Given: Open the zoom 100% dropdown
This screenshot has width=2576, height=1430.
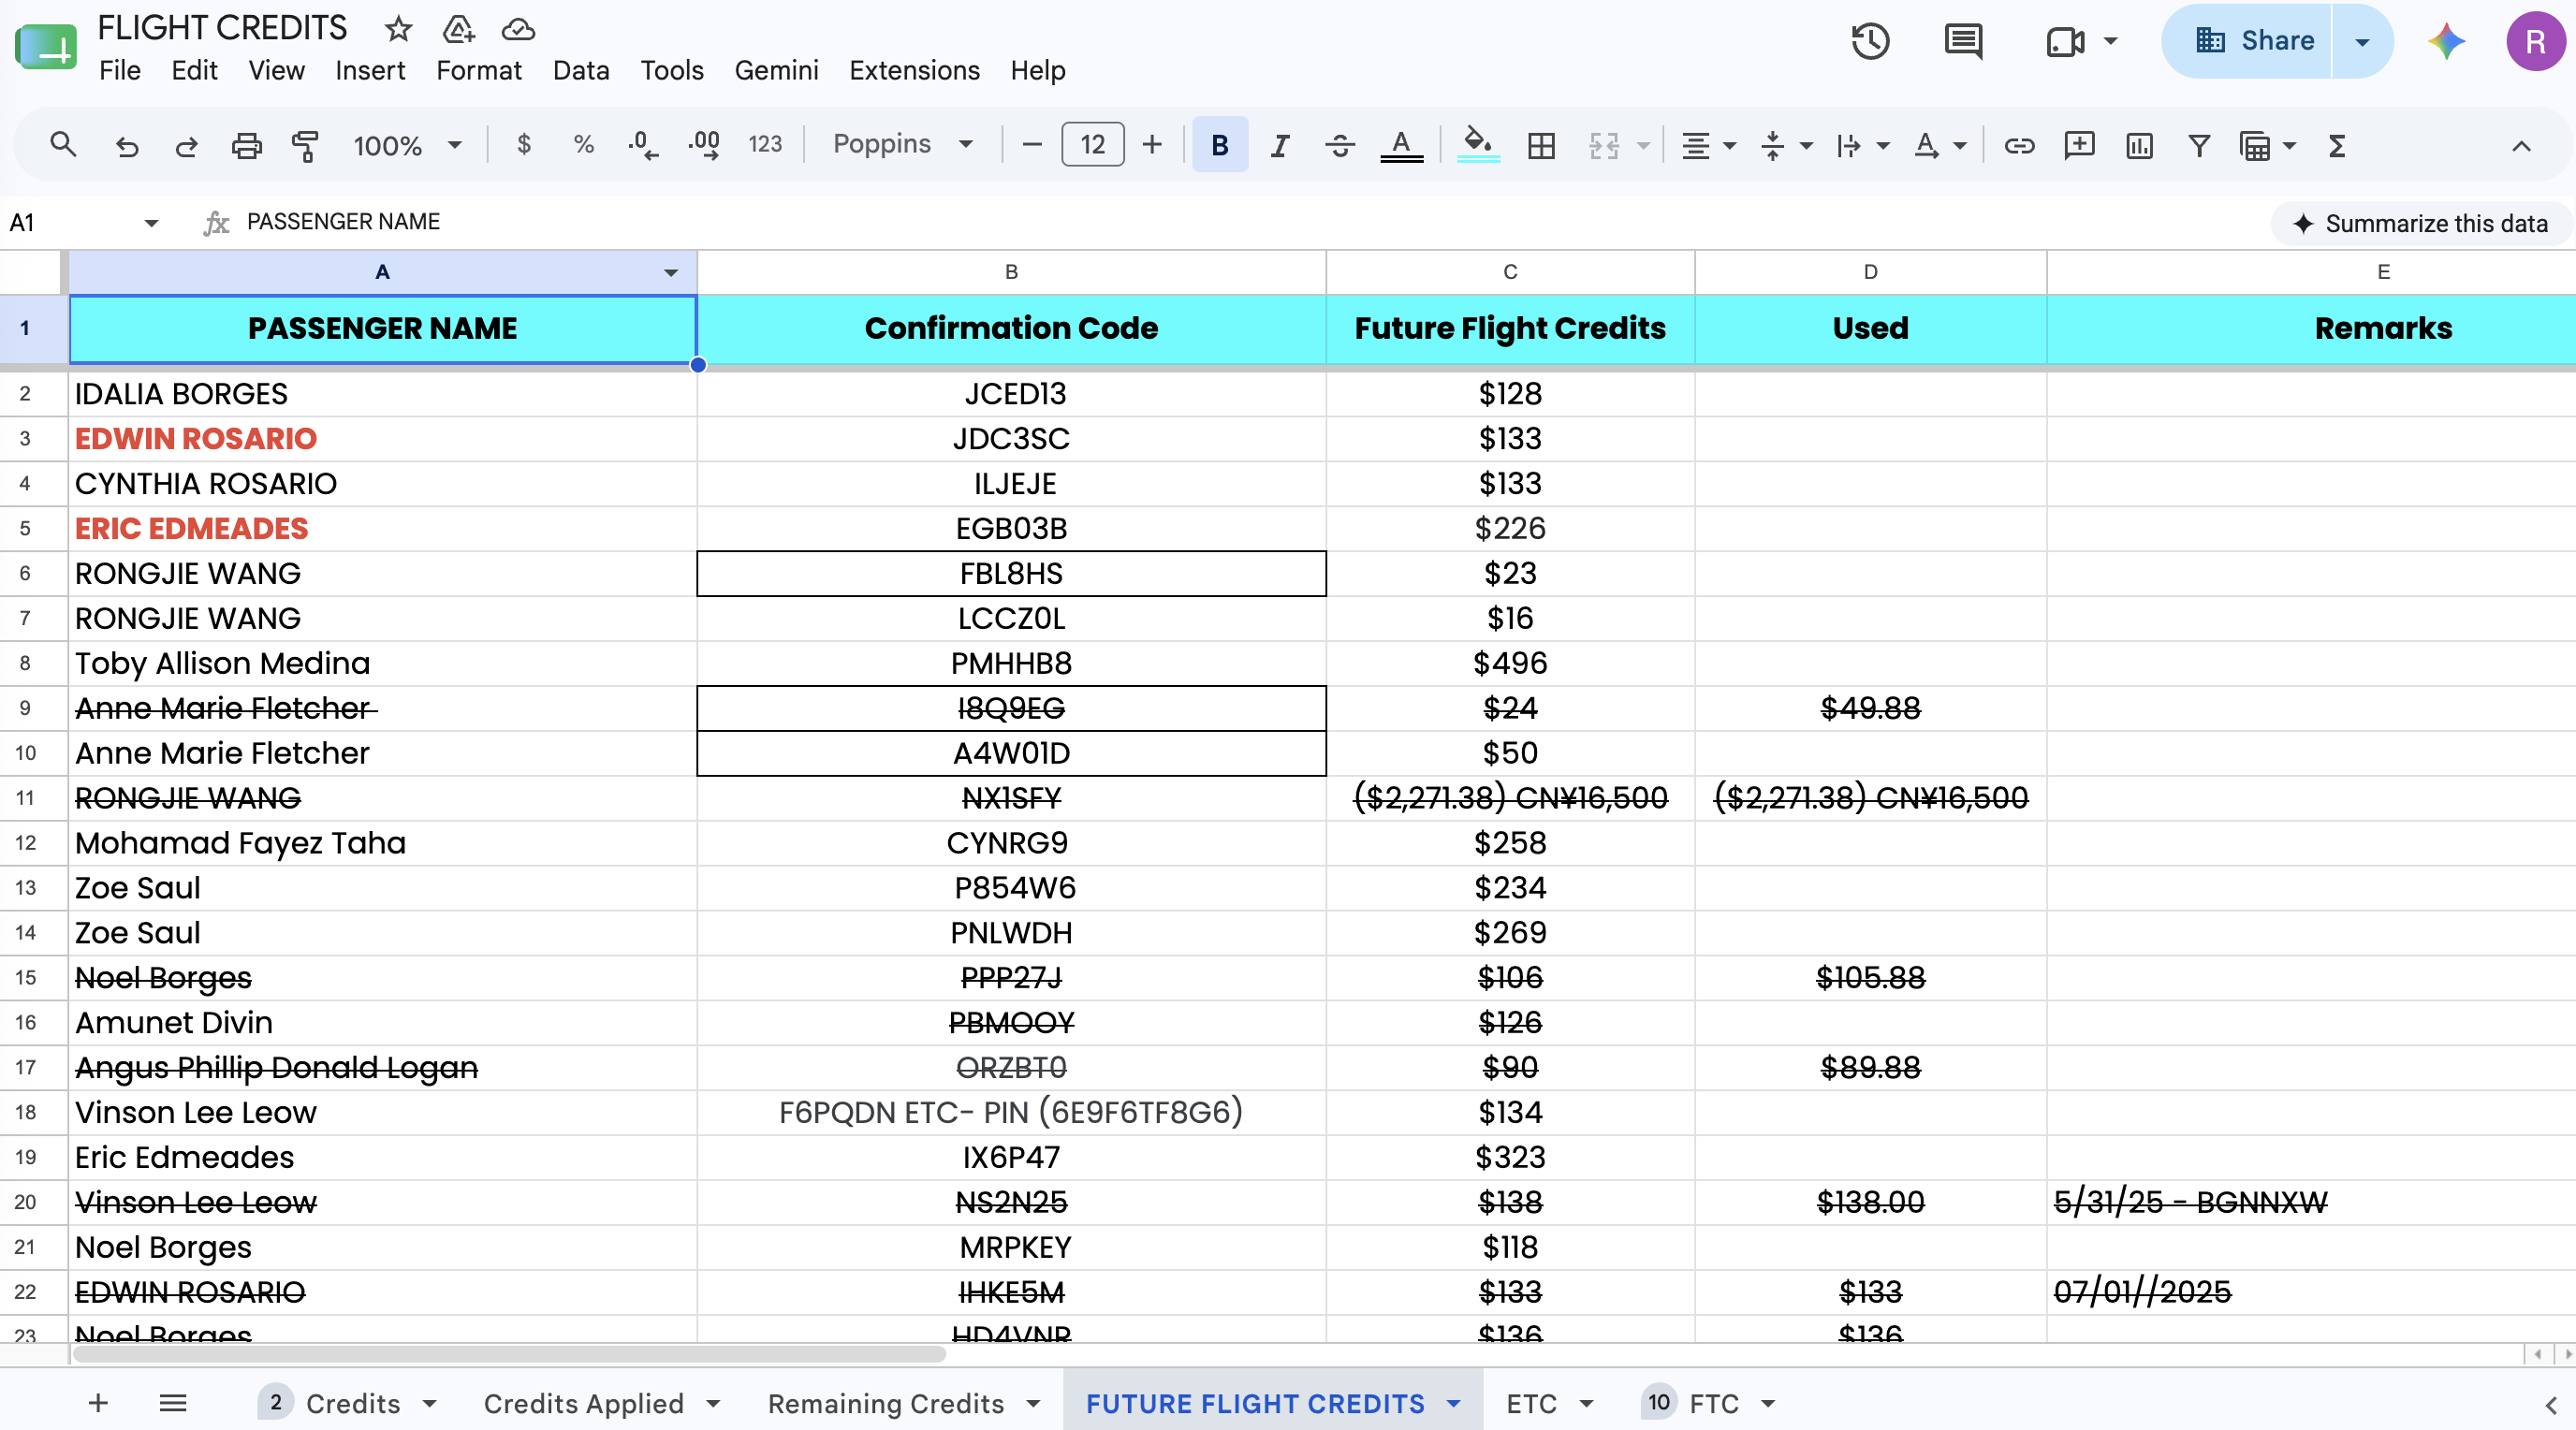Looking at the screenshot, I should click(407, 146).
